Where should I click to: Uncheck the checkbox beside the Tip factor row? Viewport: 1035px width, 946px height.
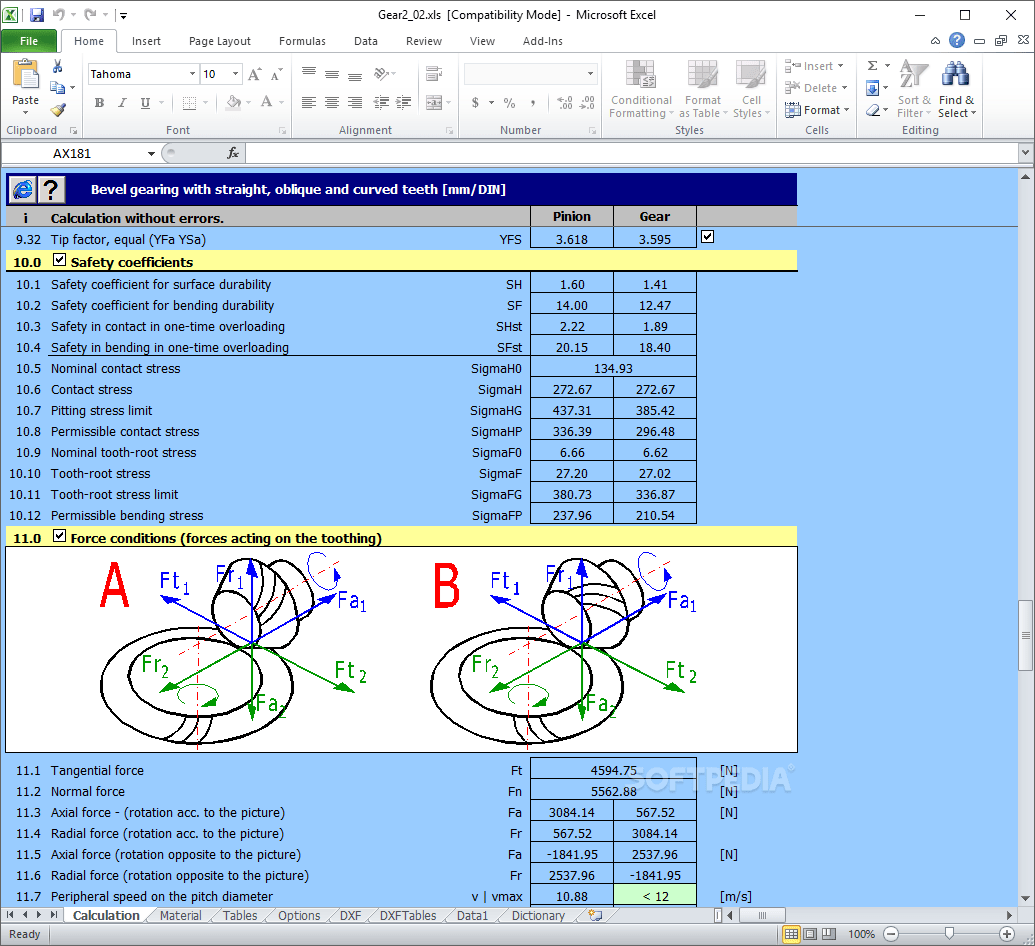coord(707,237)
